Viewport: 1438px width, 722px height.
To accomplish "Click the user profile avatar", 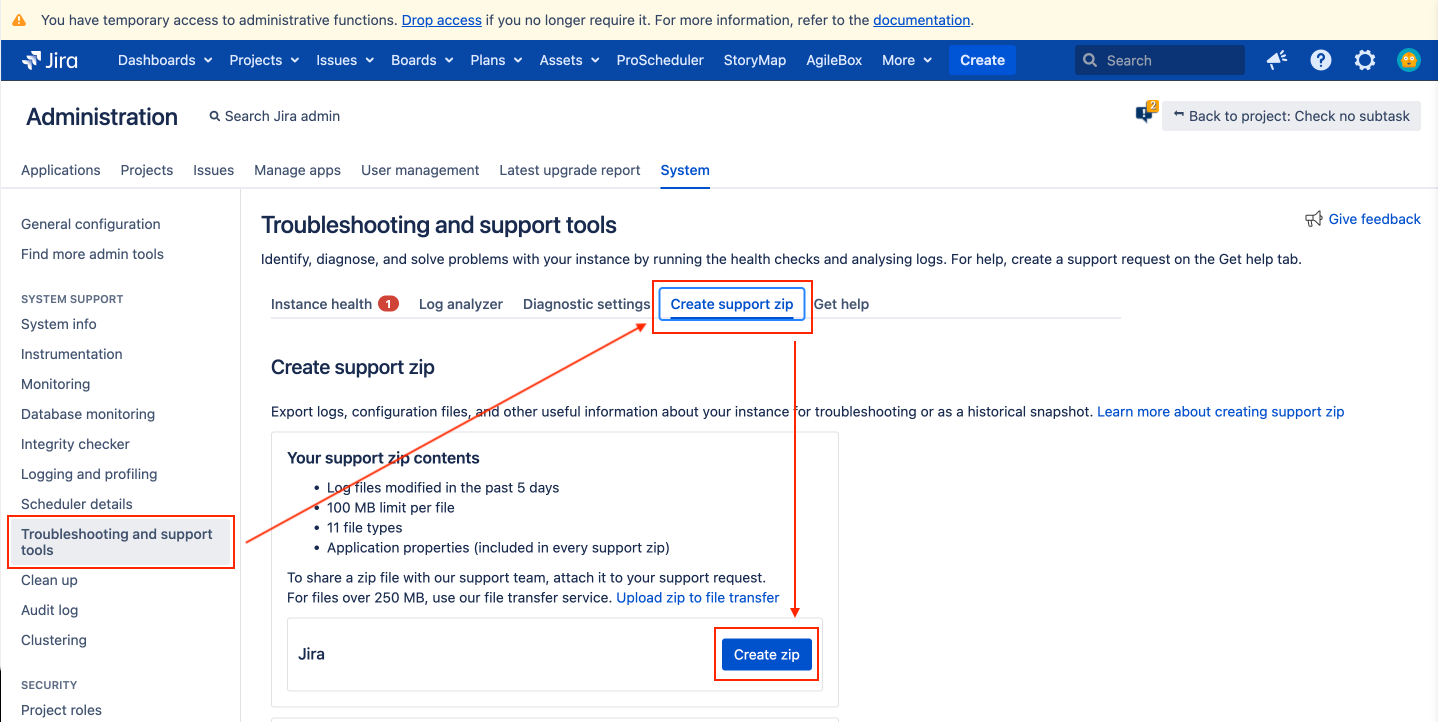I will [1408, 60].
